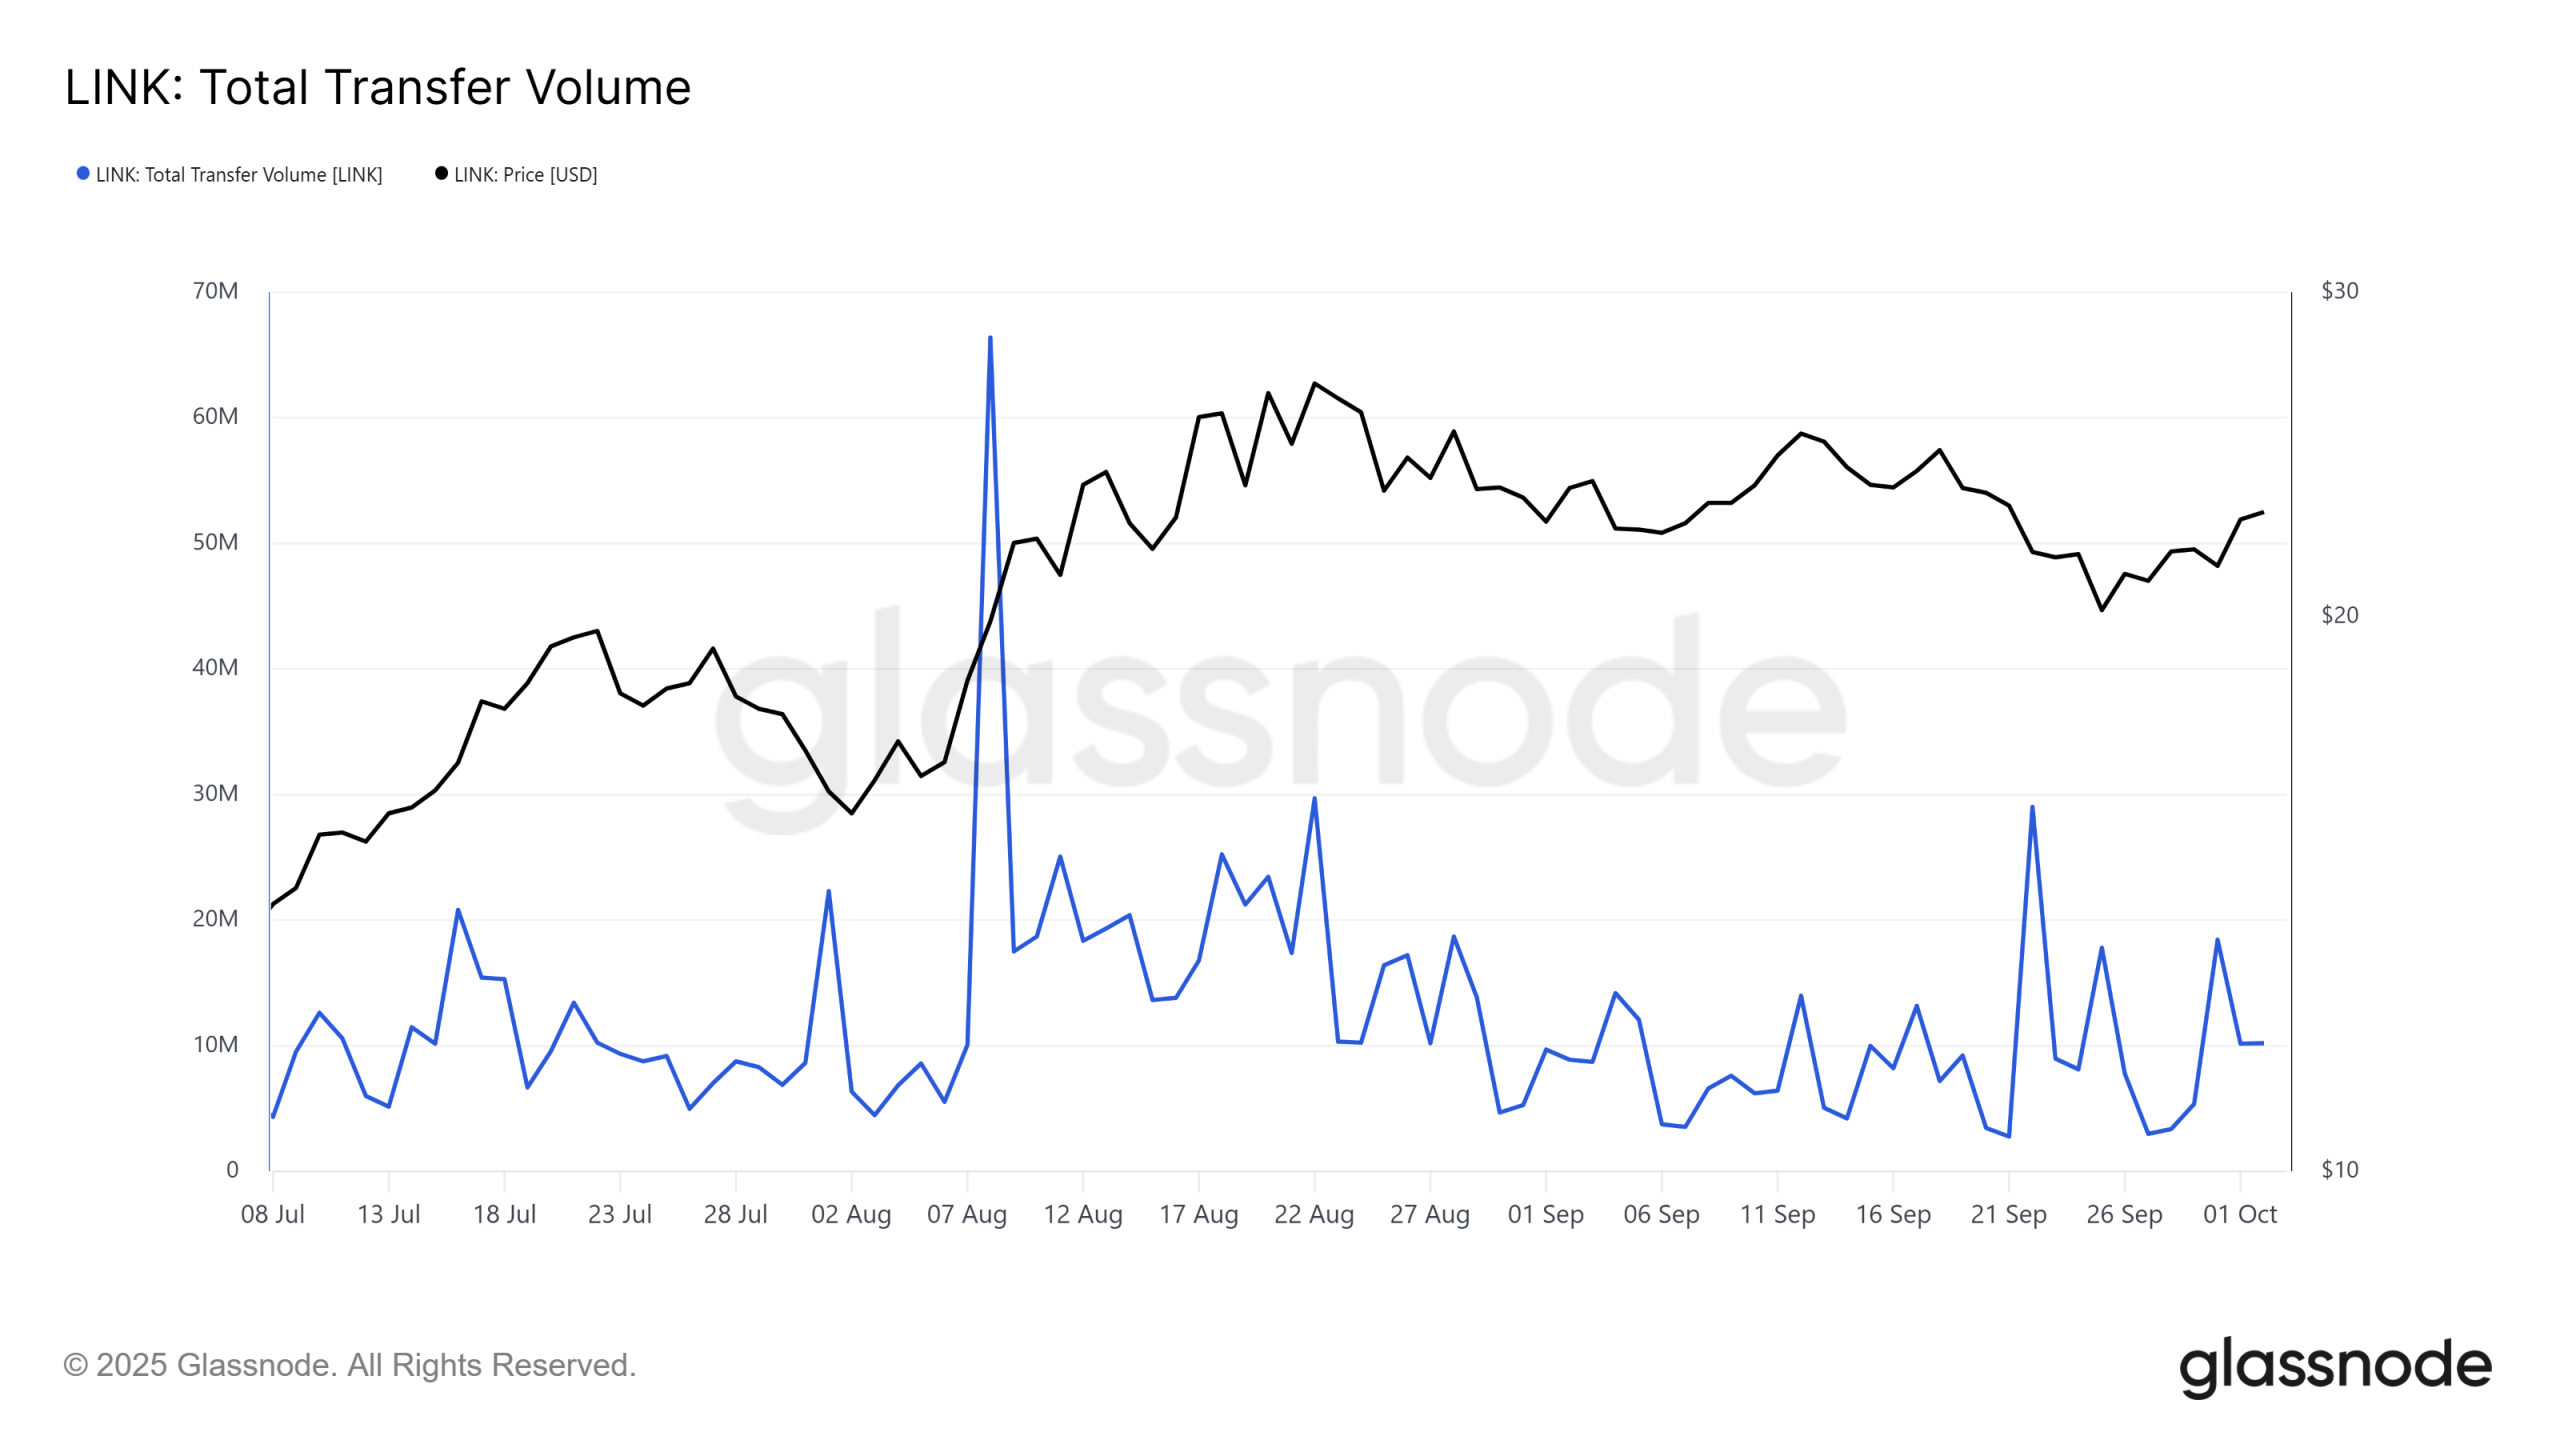
Task: Click the blue legend dot for Transfer Volume
Action: point(83,174)
